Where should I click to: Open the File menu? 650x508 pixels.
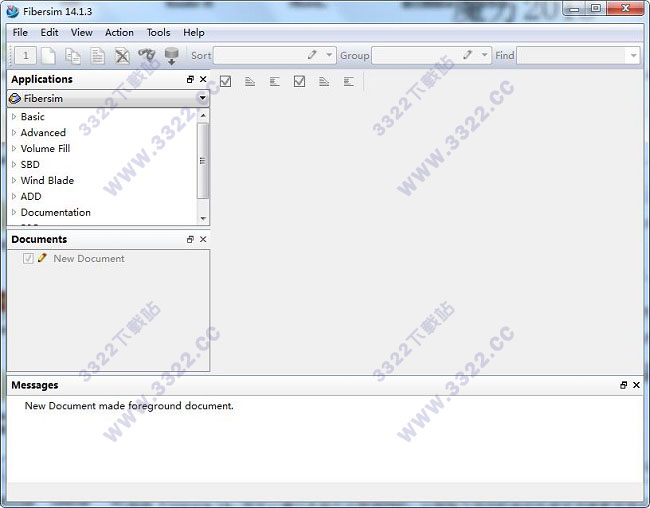click(20, 32)
